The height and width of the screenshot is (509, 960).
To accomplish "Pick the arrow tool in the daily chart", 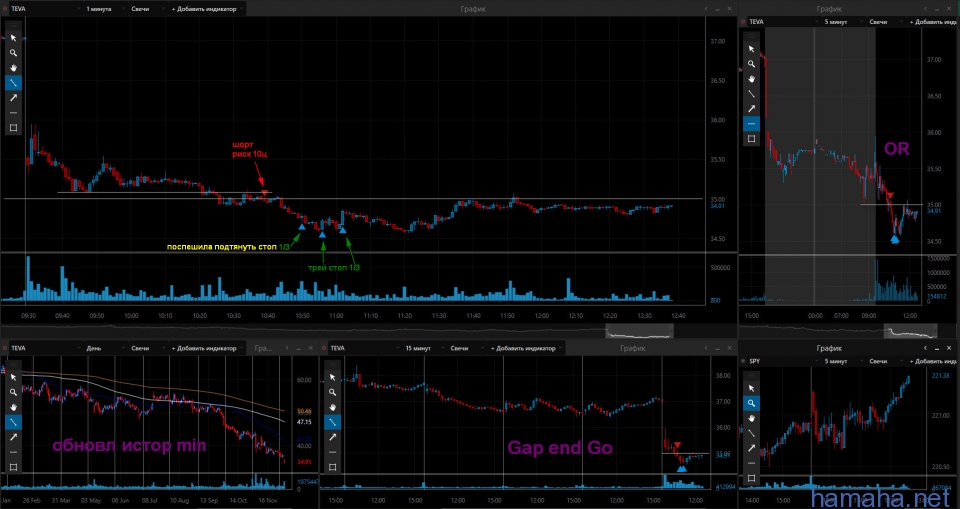I will pos(13,437).
